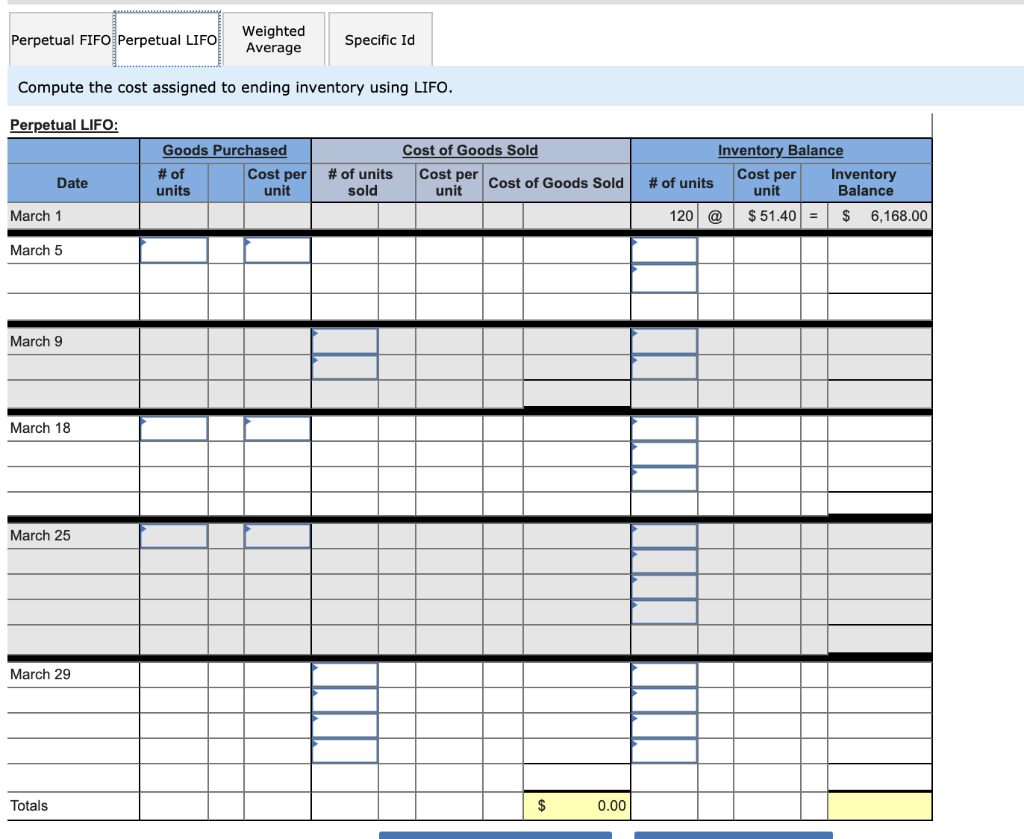Select the Perpetual LIFO tab
Image resolution: width=1024 pixels, height=839 pixels.
167,39
